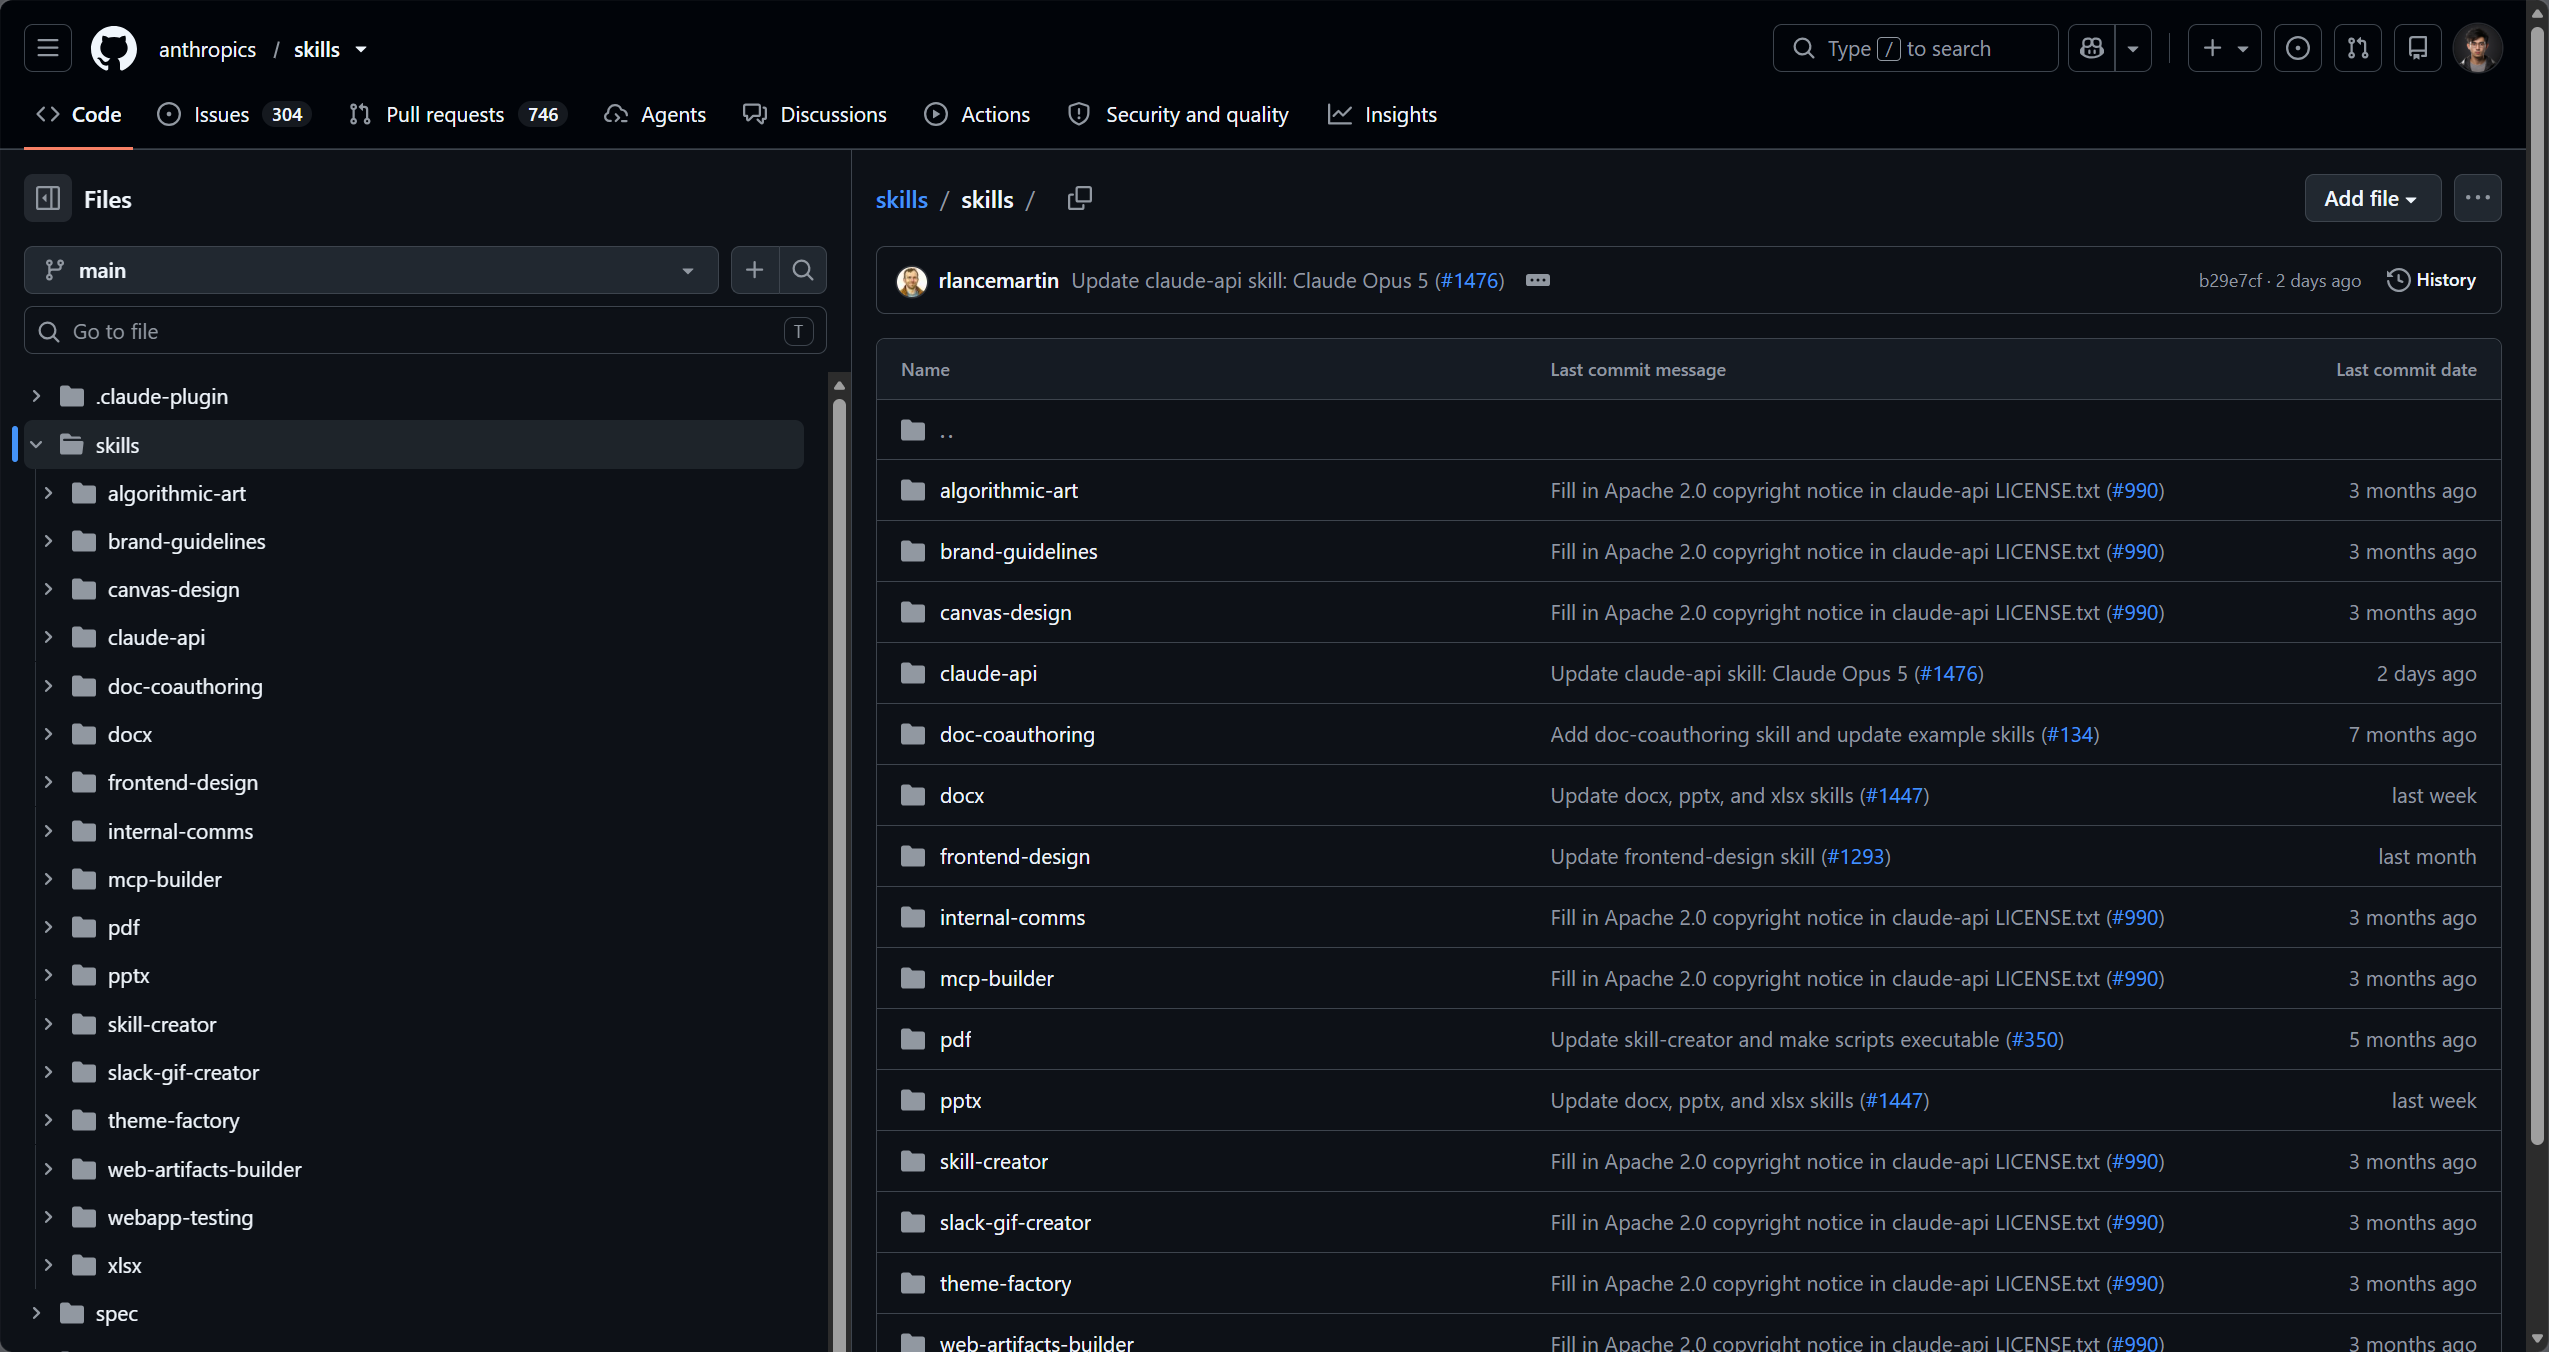The height and width of the screenshot is (1352, 2549).
Task: Click the theme-factory folder icon in table
Action: point(913,1283)
